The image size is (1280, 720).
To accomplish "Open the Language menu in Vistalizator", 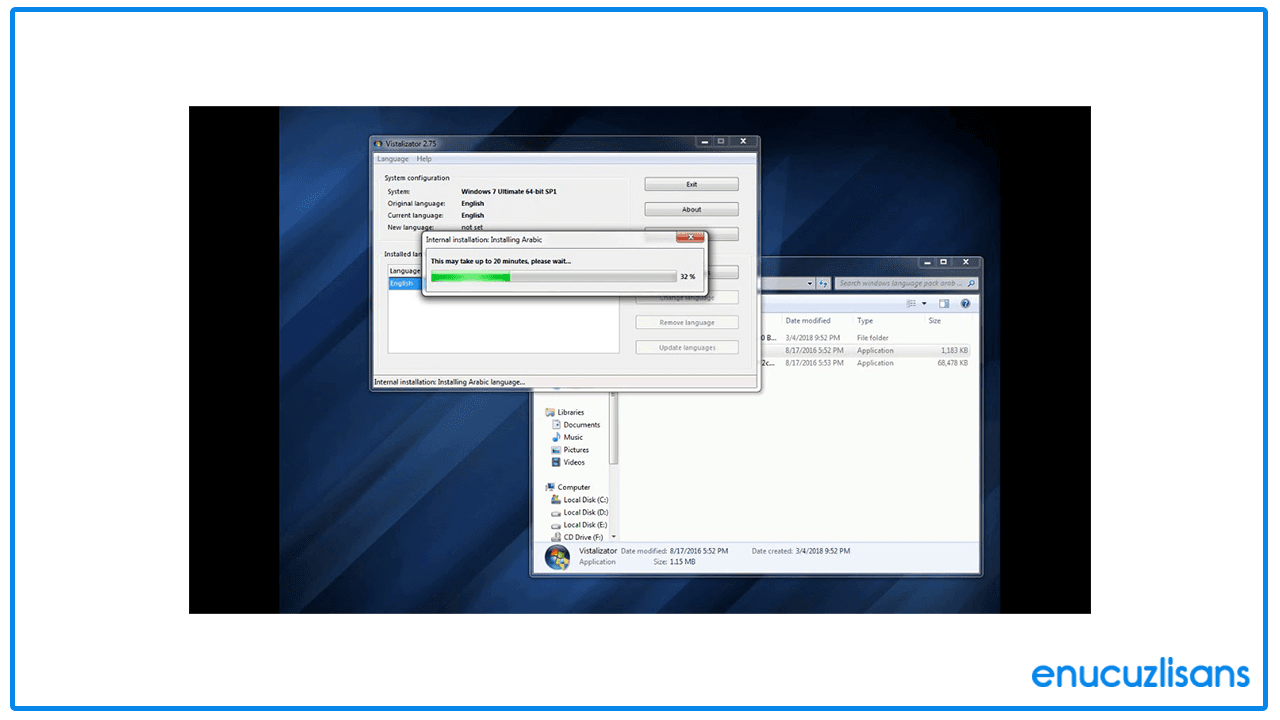I will 392,159.
